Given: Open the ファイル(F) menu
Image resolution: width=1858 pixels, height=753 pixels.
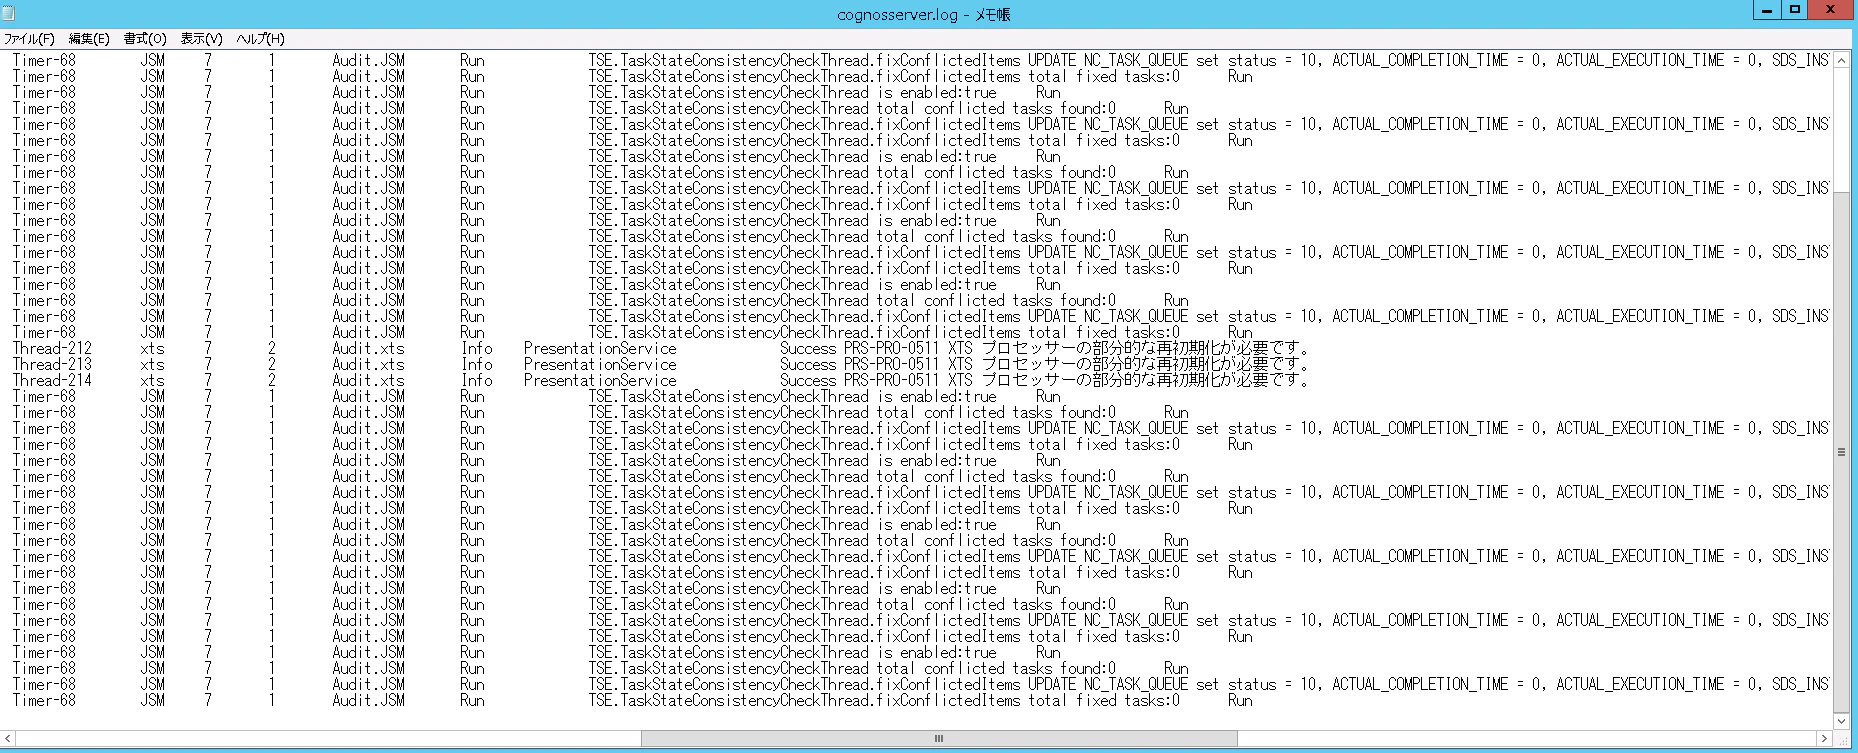Looking at the screenshot, I should [29, 39].
